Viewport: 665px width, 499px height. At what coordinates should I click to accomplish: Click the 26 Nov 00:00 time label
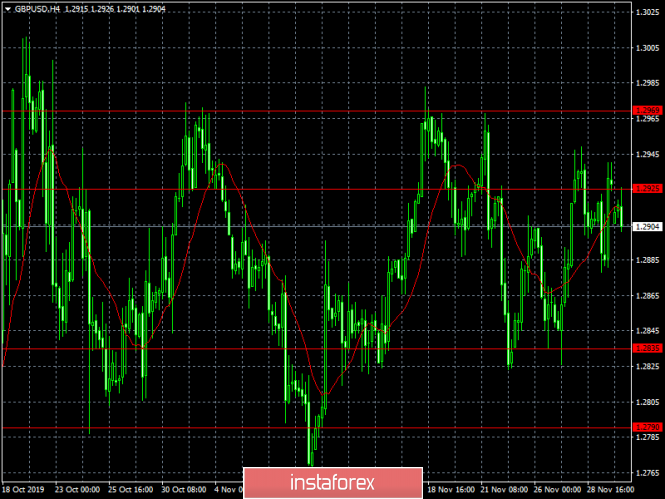click(557, 491)
